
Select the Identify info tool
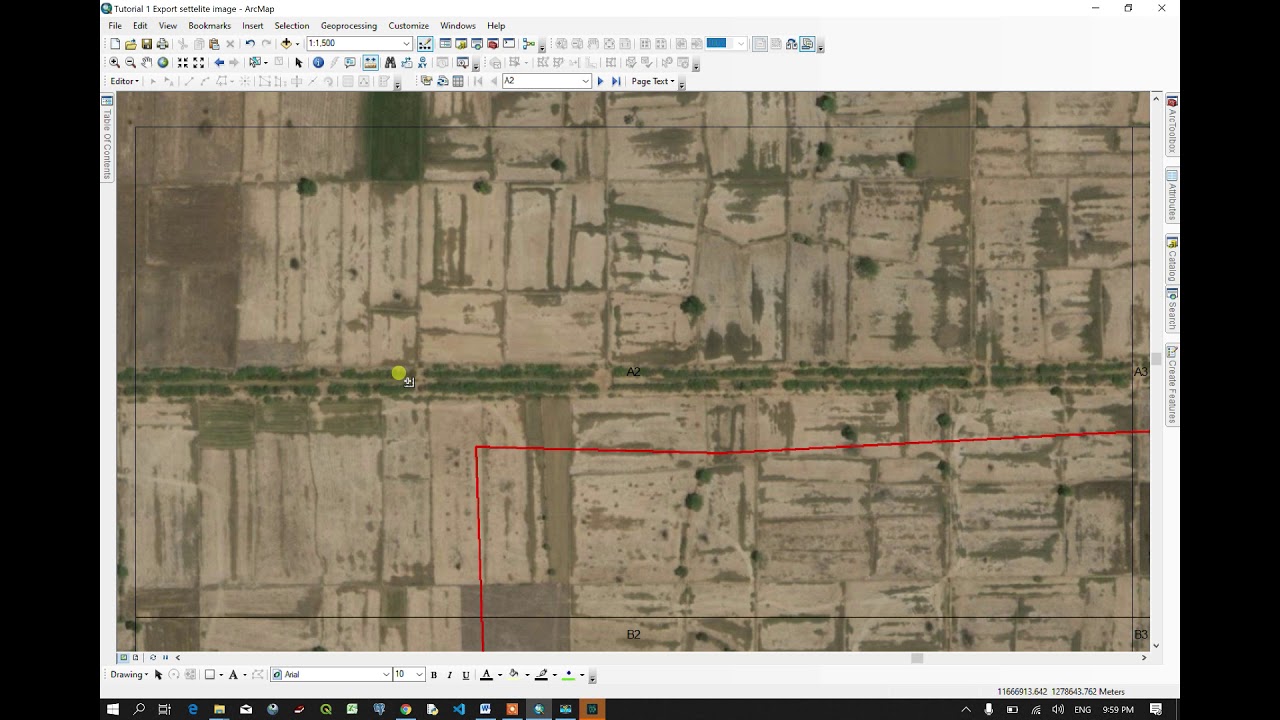[x=318, y=62]
